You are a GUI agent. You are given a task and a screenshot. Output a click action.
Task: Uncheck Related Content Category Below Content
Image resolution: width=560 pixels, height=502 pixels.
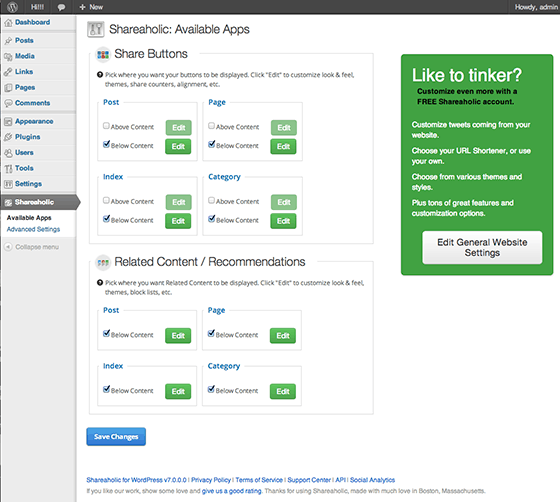[211, 389]
